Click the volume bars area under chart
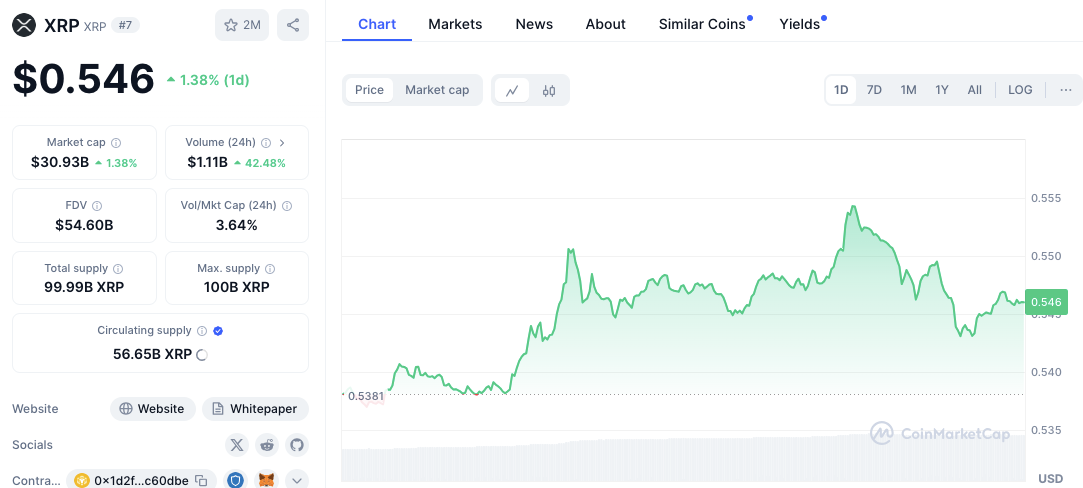Viewport: 1083px width, 488px height. [684, 459]
